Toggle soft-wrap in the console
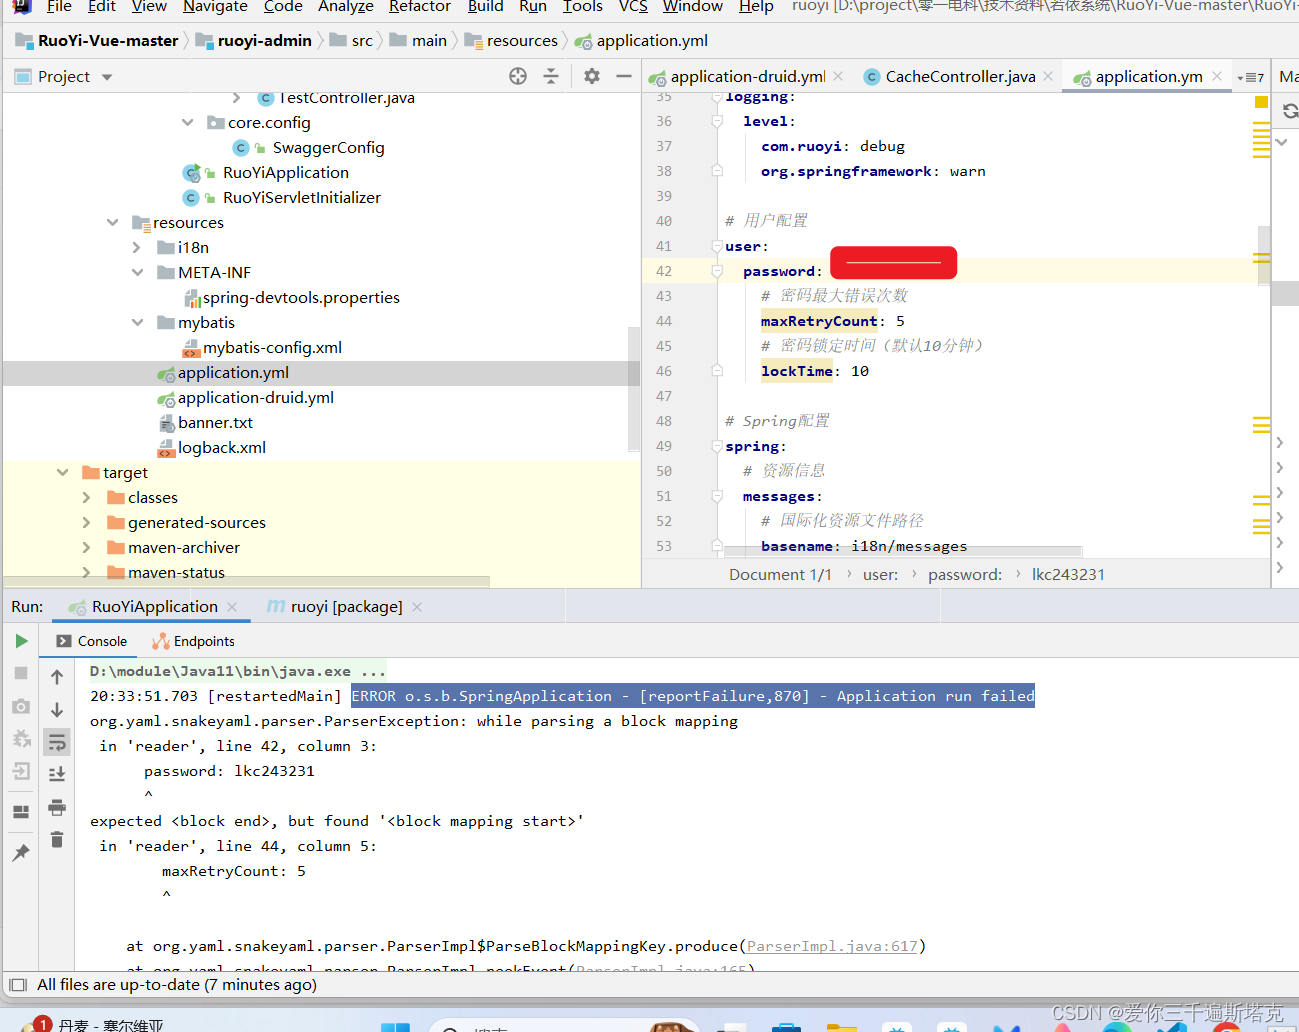 pos(57,740)
